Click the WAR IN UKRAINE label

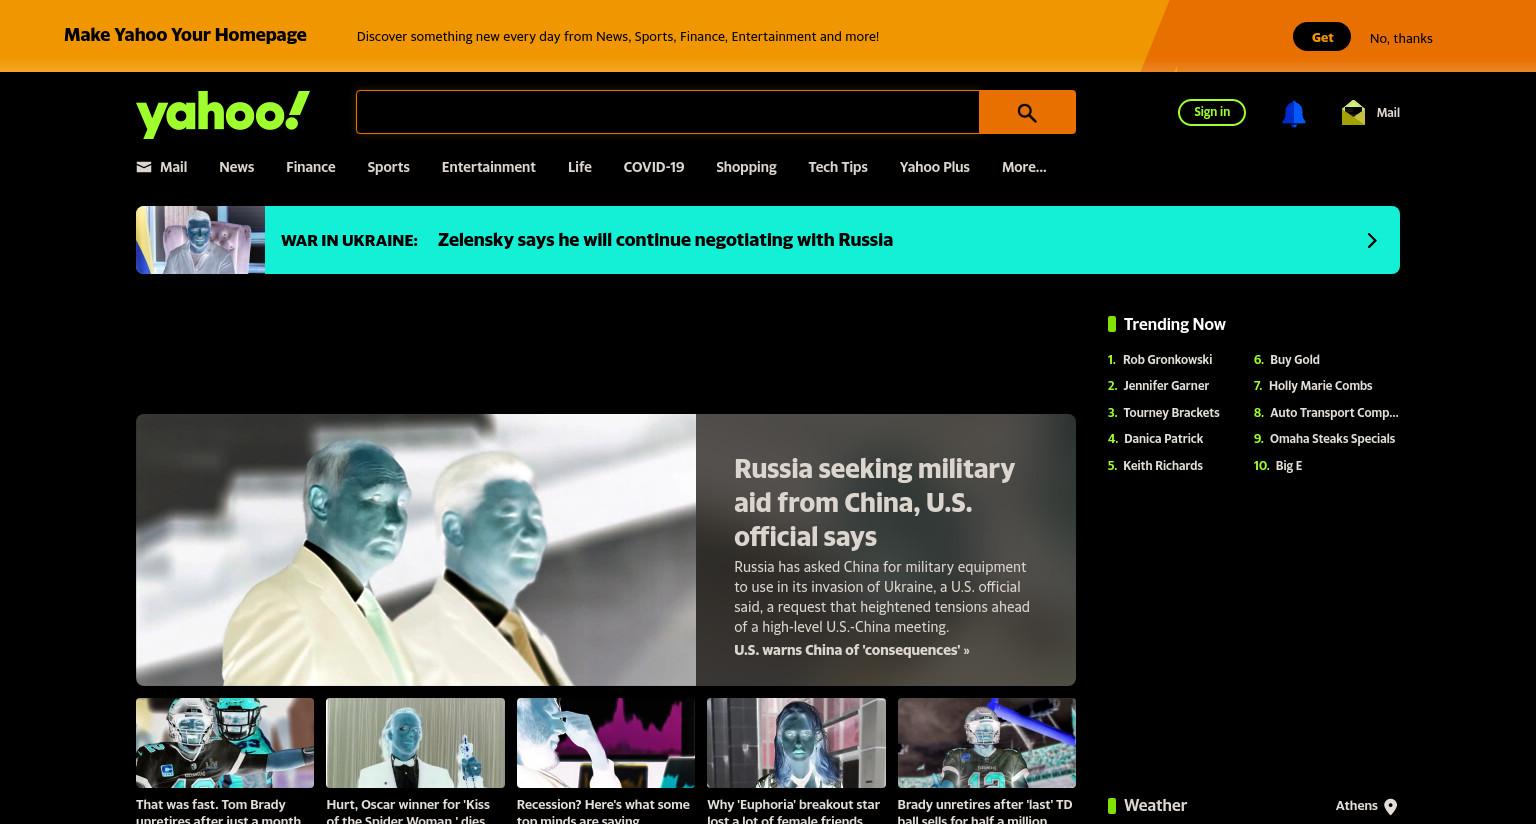tap(349, 240)
